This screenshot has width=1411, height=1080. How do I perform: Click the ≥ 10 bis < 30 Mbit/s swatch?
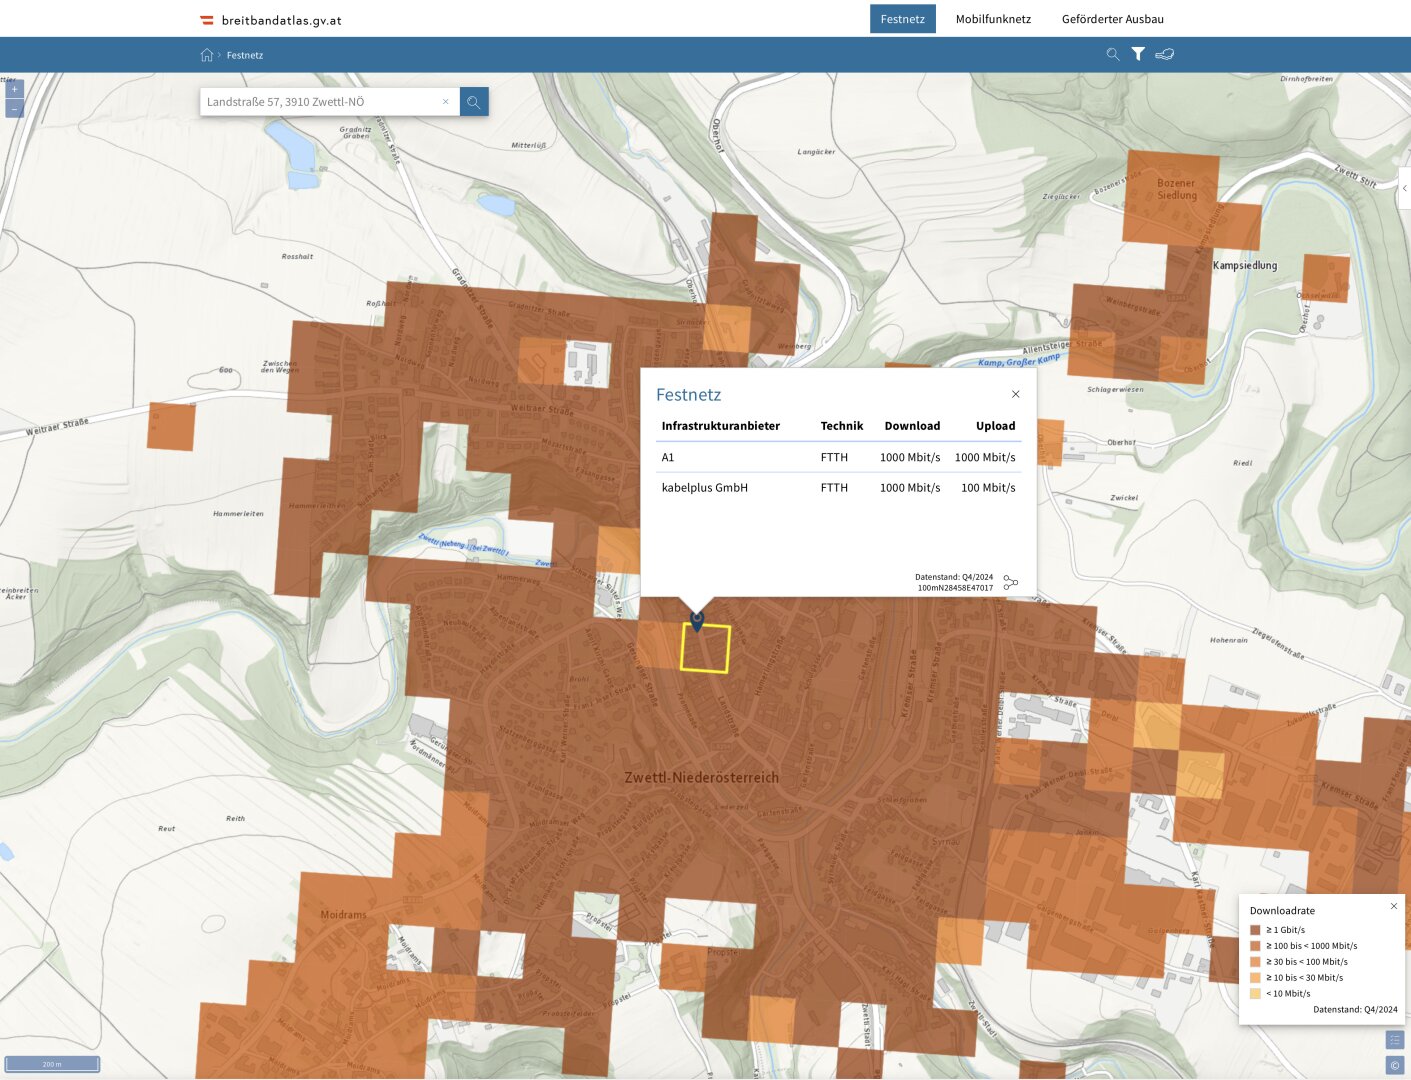click(1255, 978)
